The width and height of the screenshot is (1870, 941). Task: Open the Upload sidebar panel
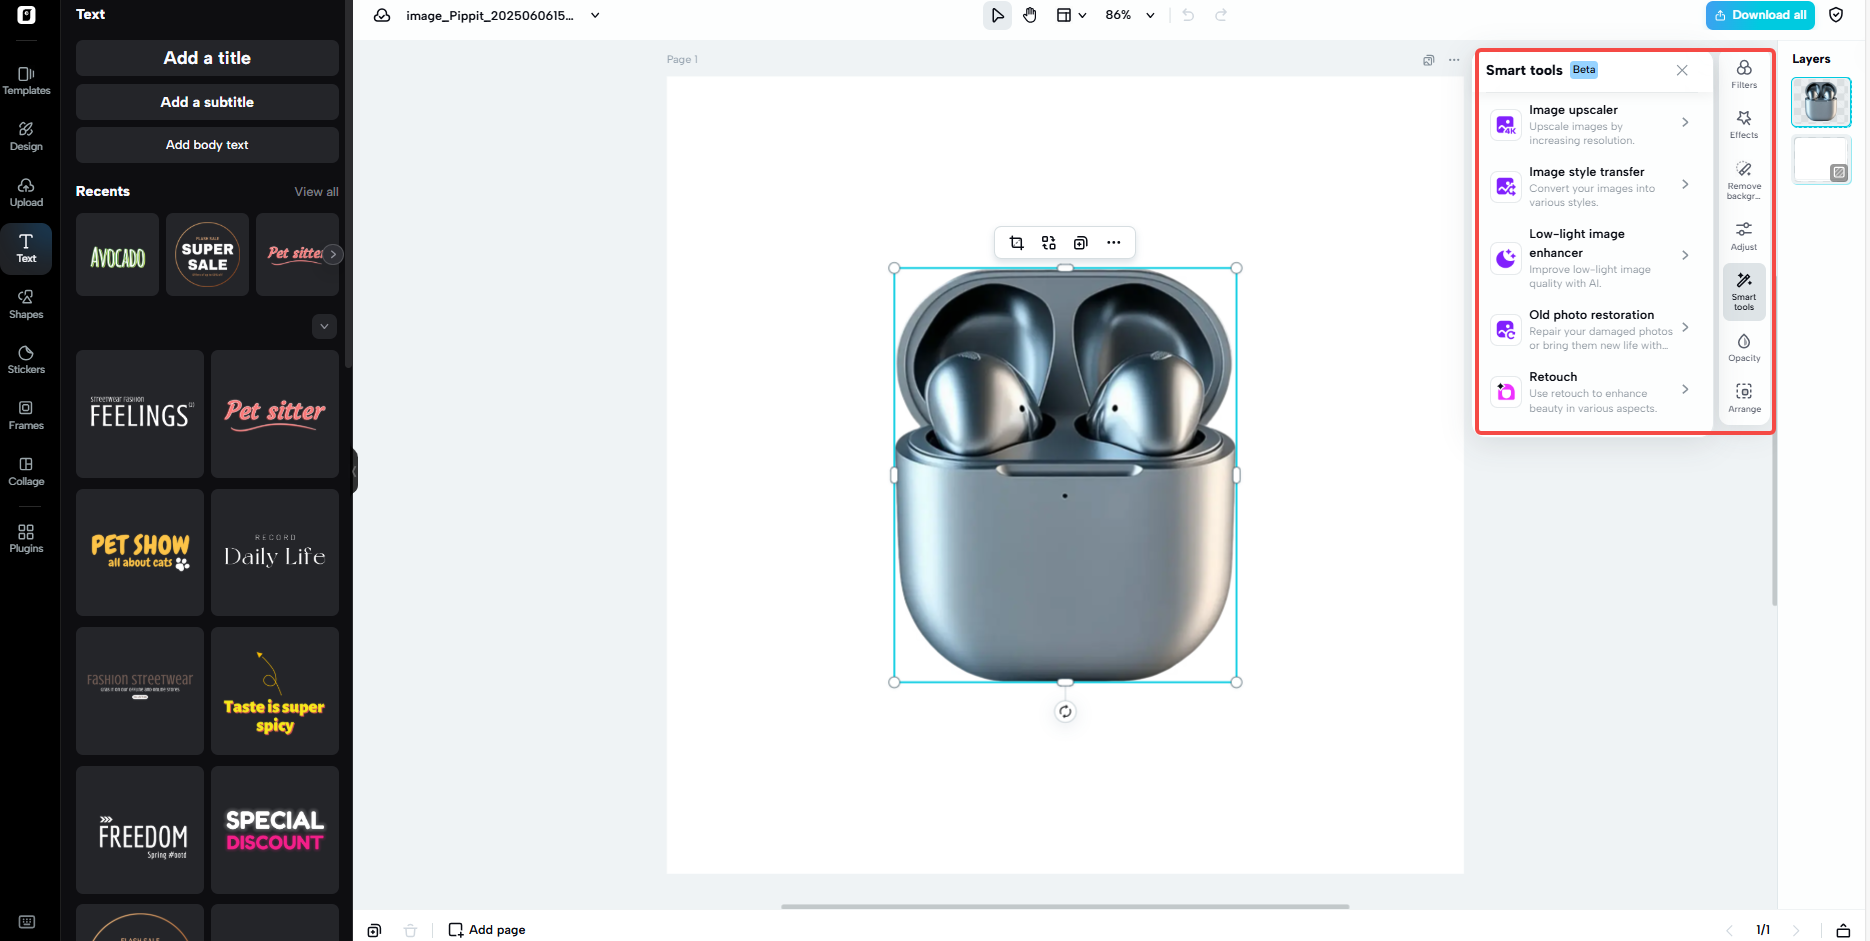pos(26,193)
